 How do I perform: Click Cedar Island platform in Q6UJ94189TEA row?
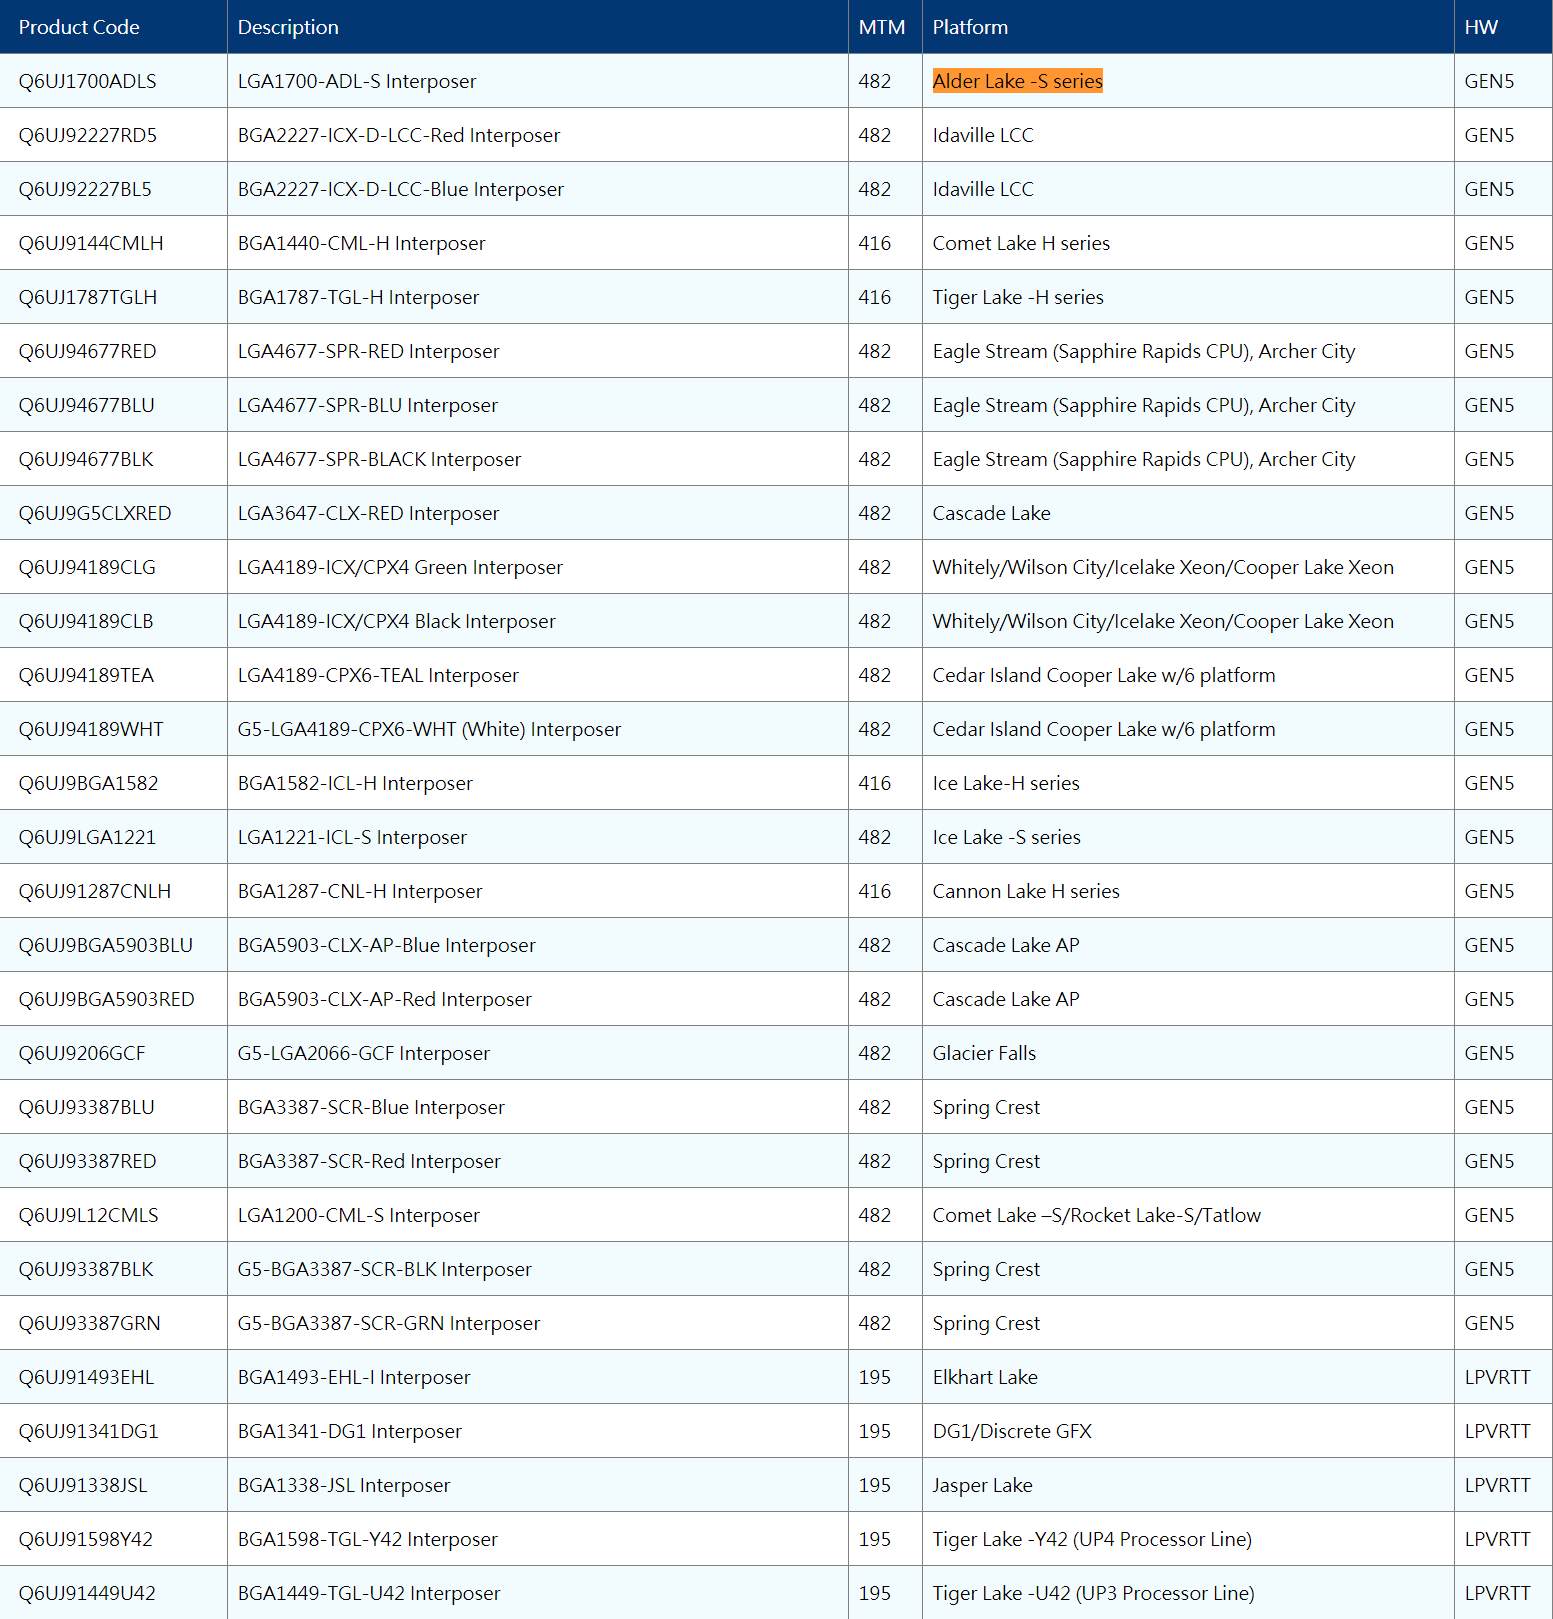(x=1104, y=675)
